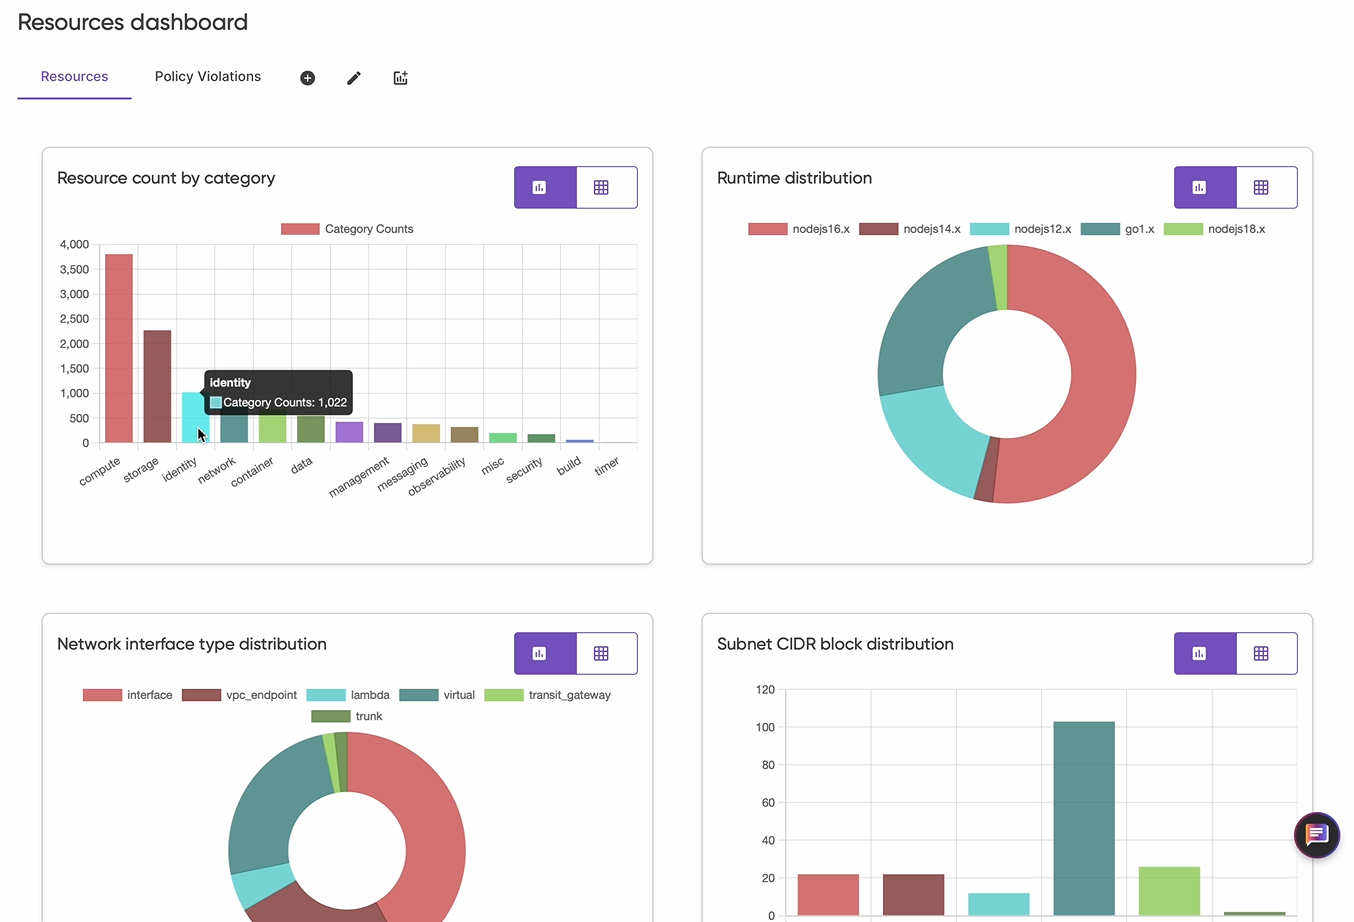This screenshot has width=1354, height=922.
Task: Toggle nodejs18.x legend item
Action: pos(1215,229)
